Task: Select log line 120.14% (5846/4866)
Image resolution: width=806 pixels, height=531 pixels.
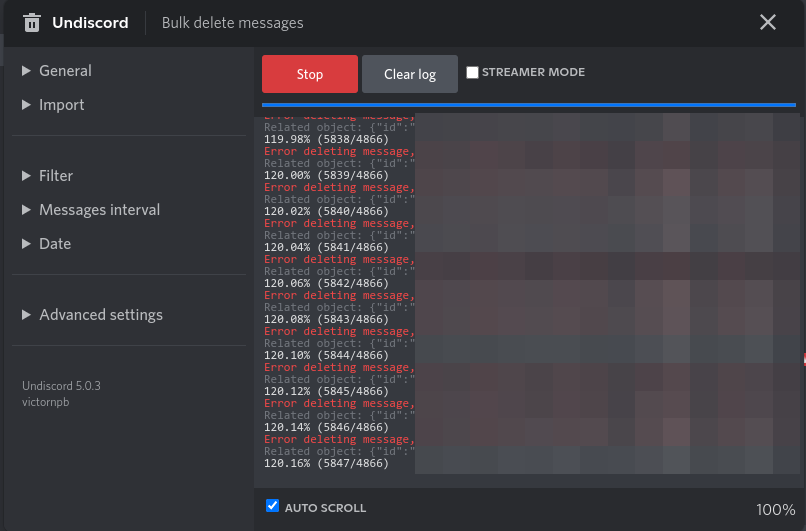Action: (x=326, y=427)
